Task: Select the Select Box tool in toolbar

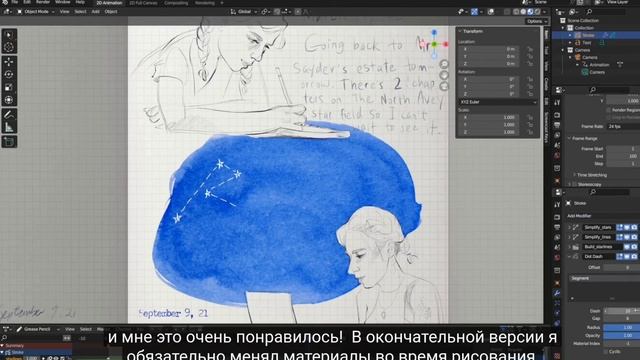Action: (x=9, y=35)
